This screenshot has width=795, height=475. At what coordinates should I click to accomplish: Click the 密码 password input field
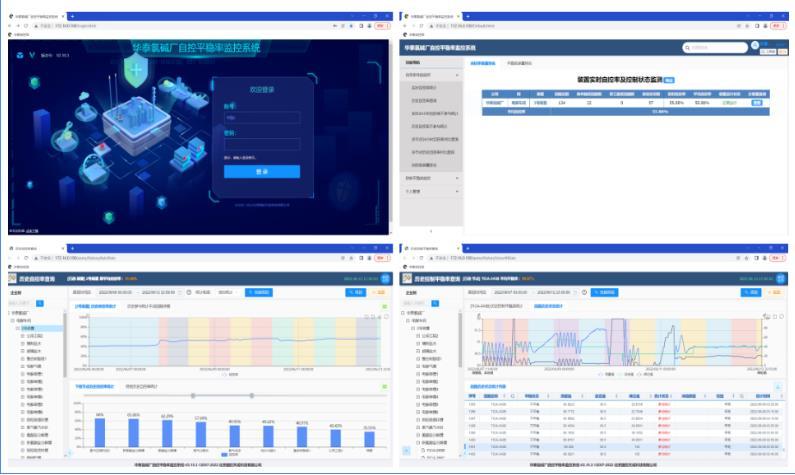[261, 143]
